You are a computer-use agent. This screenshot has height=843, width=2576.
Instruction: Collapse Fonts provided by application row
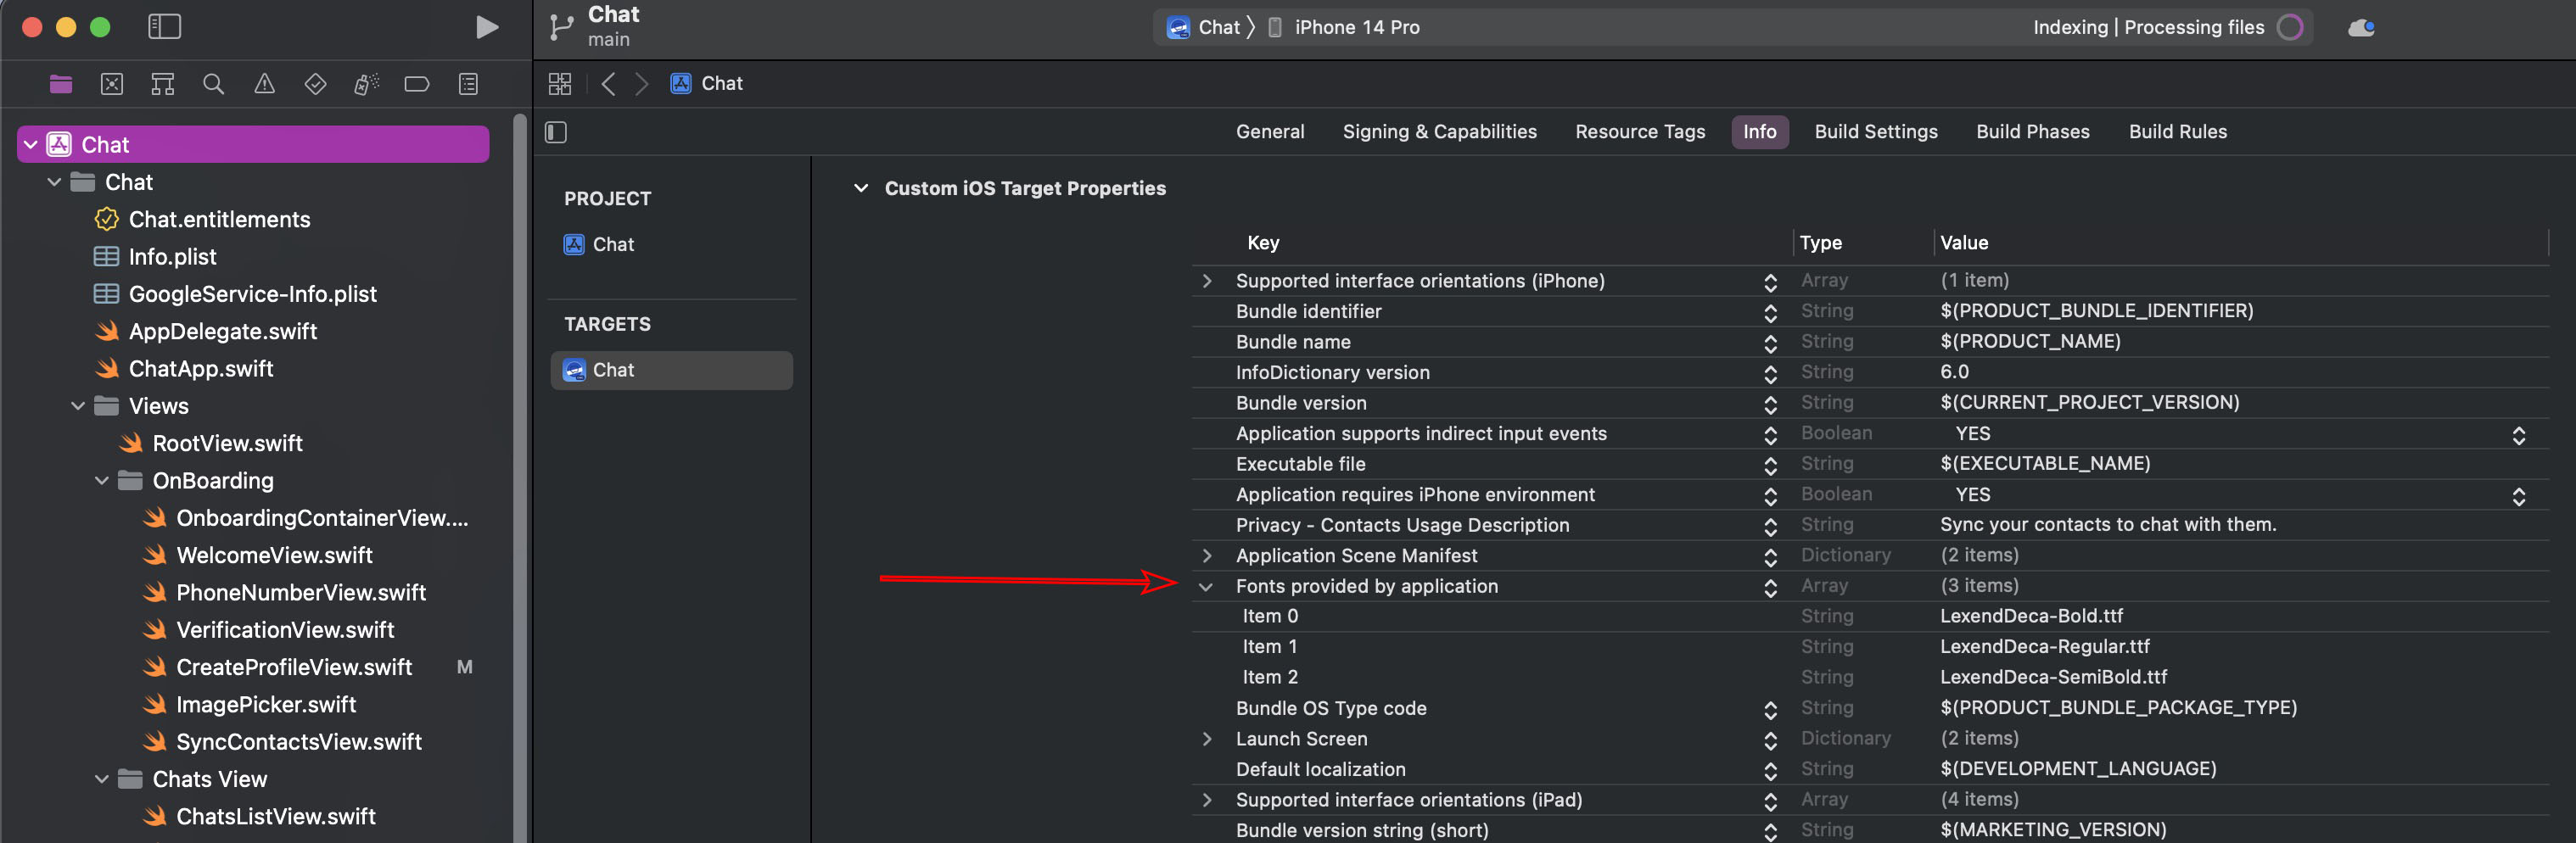coord(1206,587)
